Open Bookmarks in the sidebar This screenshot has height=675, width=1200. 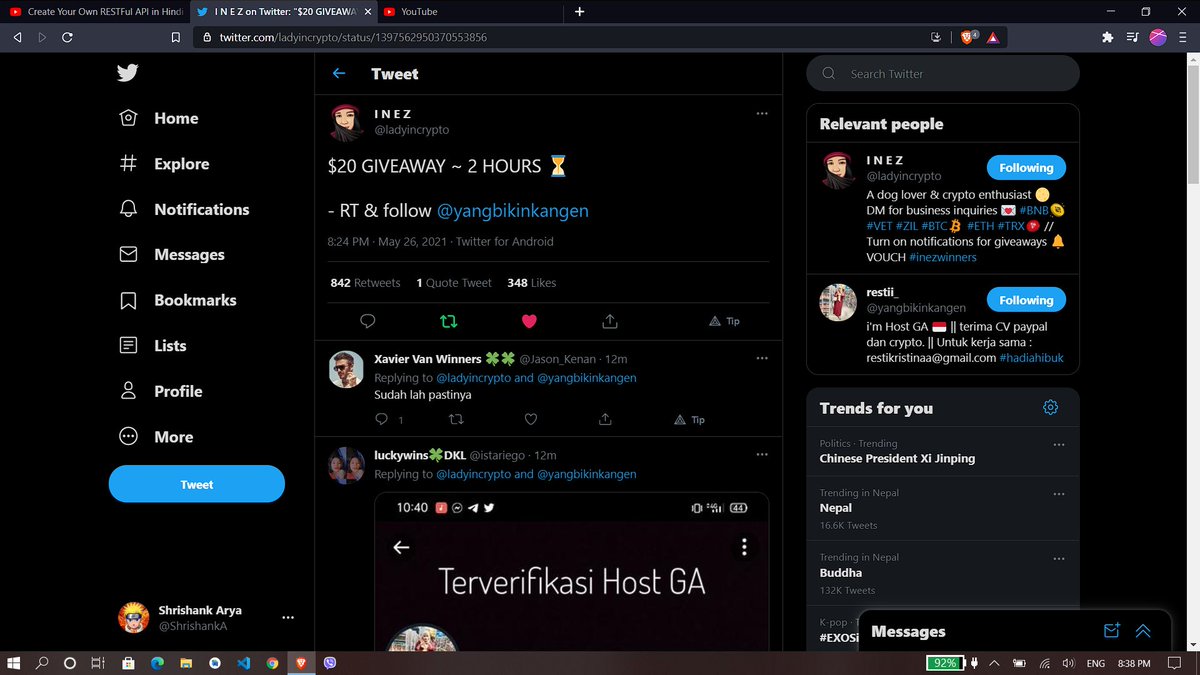click(178, 300)
